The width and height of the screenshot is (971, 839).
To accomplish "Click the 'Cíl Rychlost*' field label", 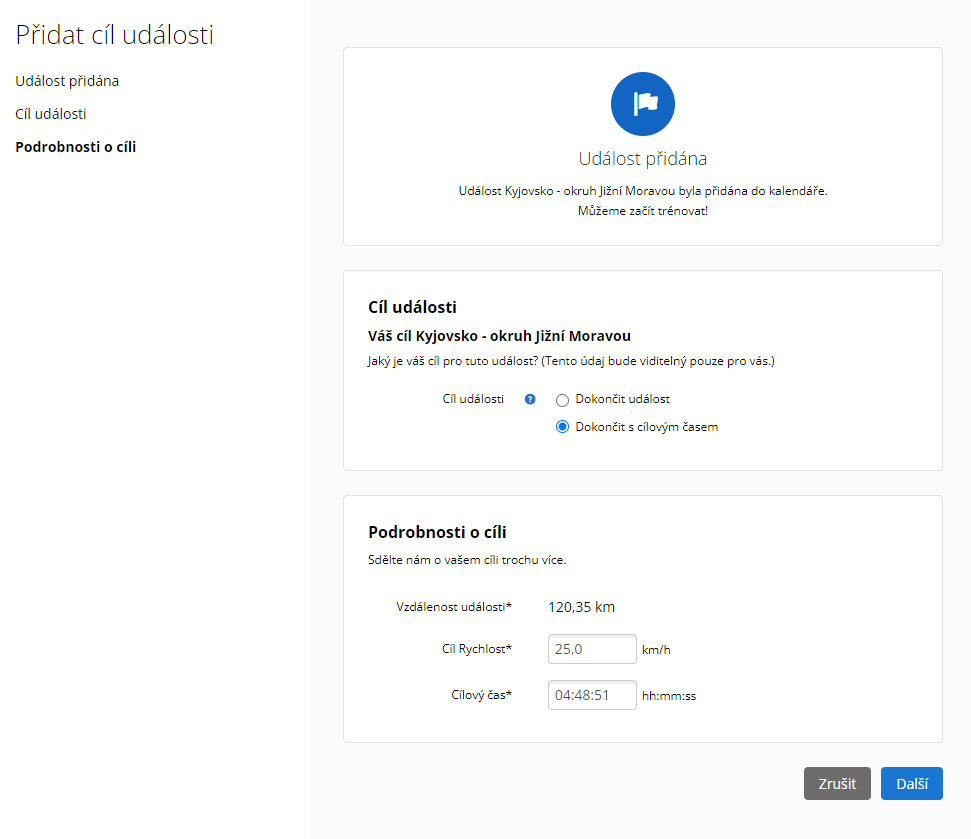I will 476,649.
